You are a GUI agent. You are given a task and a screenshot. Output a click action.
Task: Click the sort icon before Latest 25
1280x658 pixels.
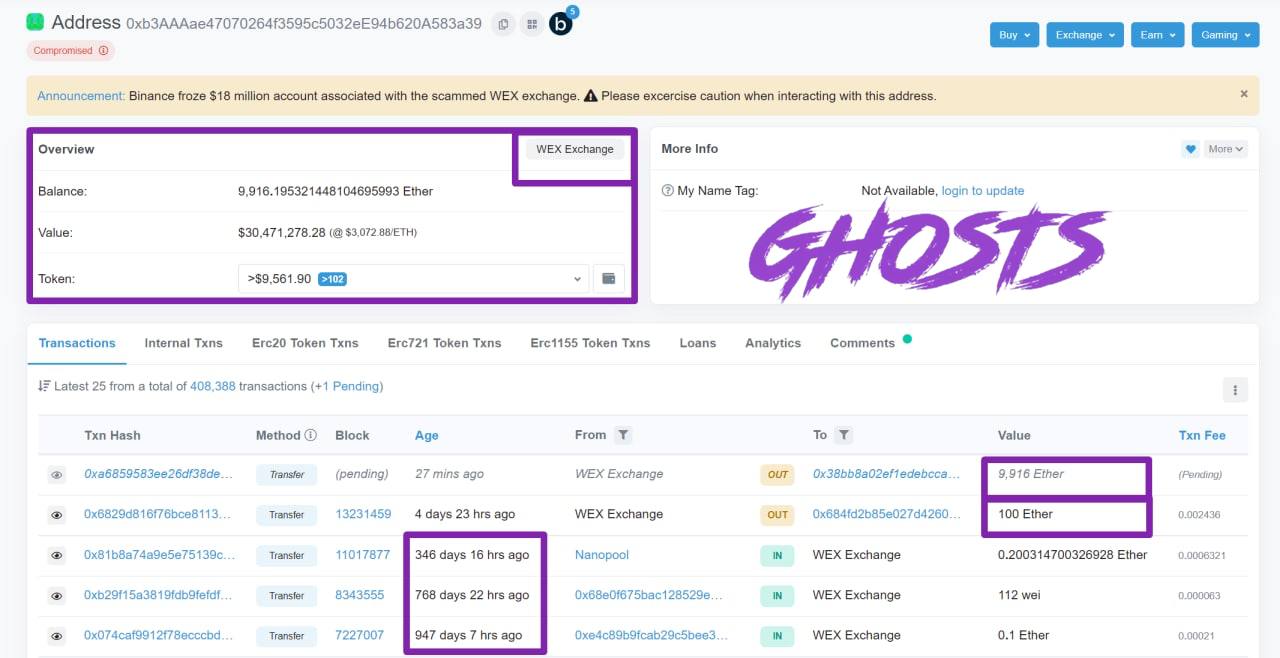click(43, 386)
